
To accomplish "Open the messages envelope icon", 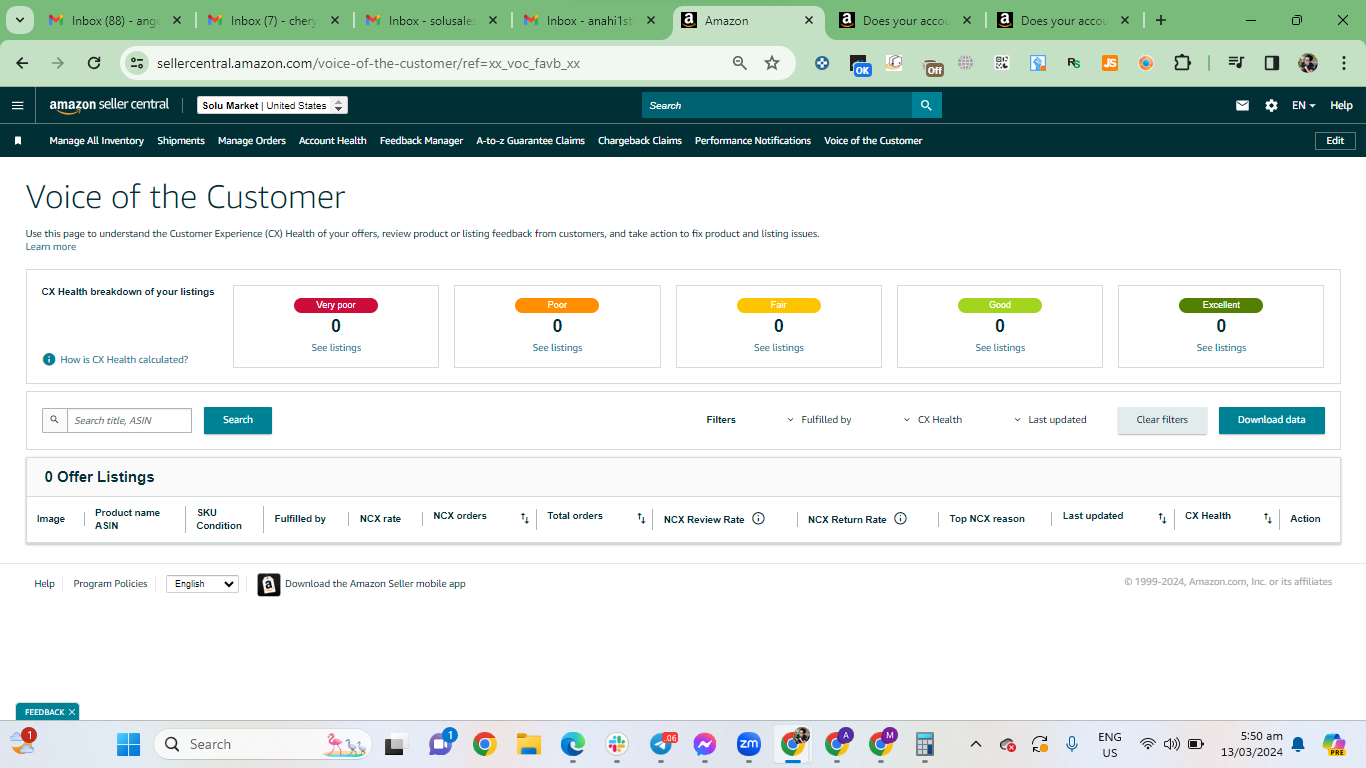I will tap(1242, 105).
